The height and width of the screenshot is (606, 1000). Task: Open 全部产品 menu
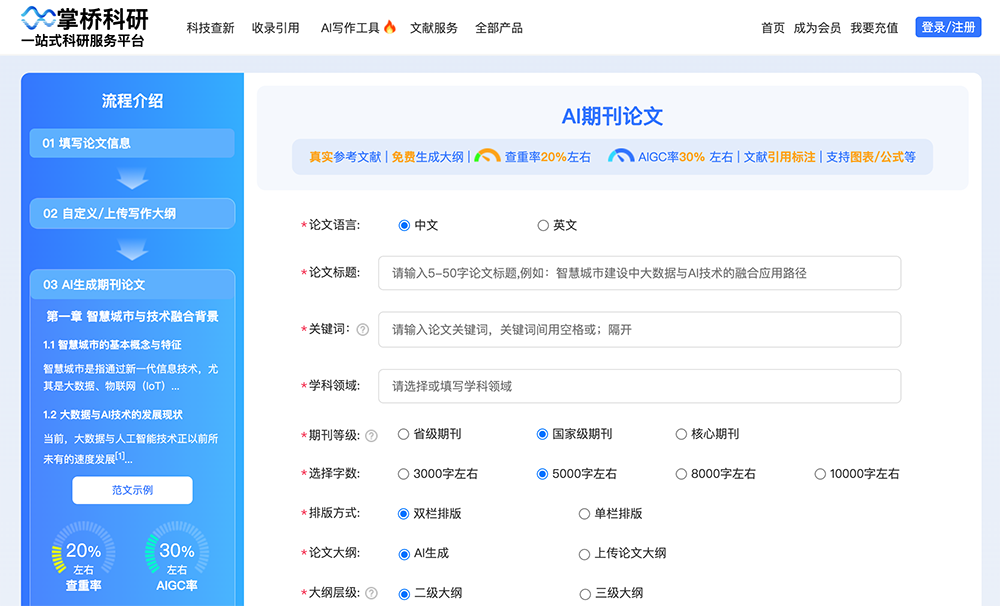click(499, 28)
